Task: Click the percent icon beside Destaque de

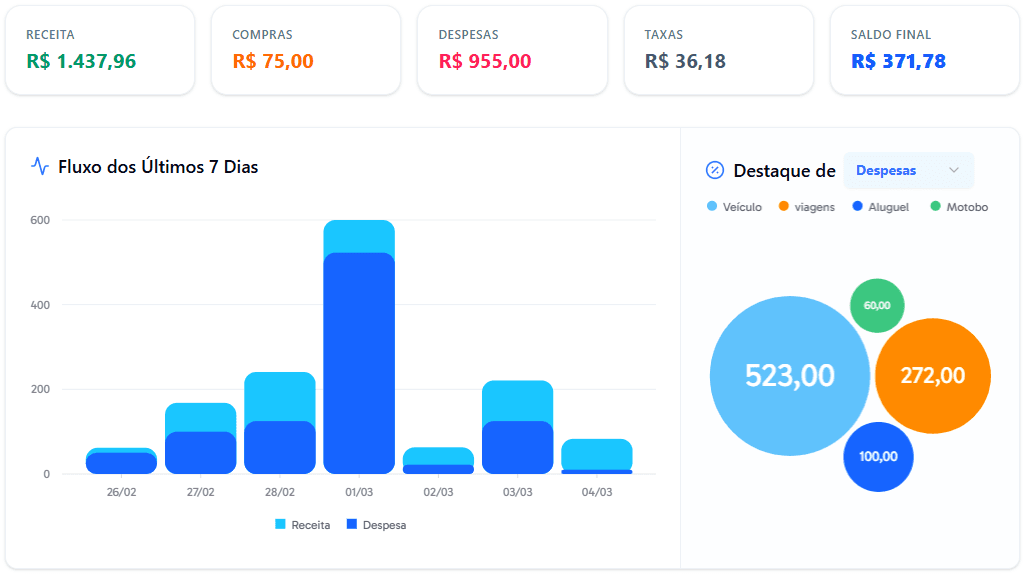Action: [715, 170]
